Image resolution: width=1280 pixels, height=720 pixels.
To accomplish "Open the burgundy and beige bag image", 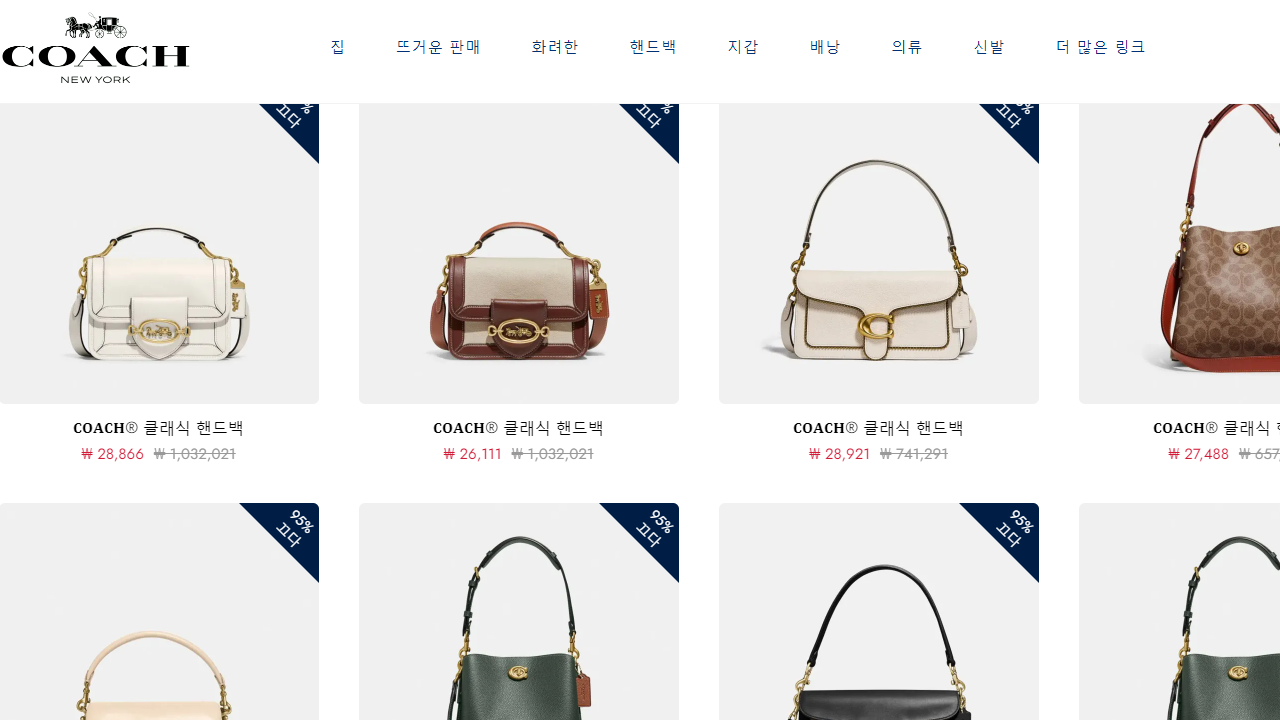I will pyautogui.click(x=519, y=253).
